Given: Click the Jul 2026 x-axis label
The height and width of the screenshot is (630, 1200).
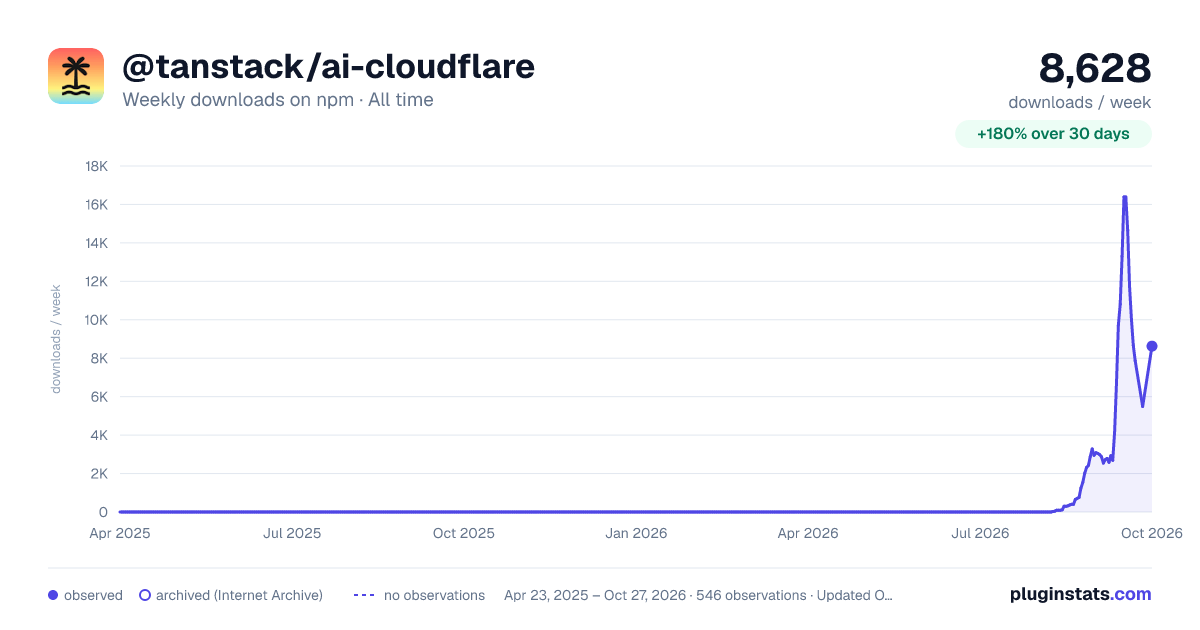Looking at the screenshot, I should [x=980, y=533].
